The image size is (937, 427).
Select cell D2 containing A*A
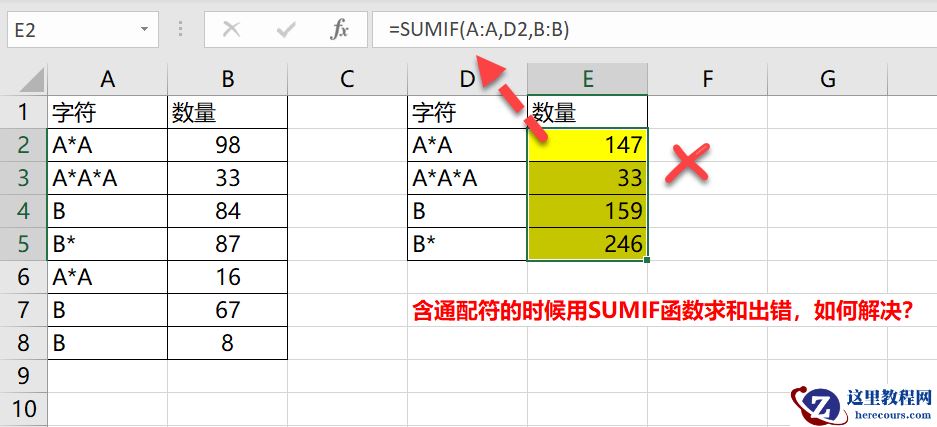tap(467, 145)
